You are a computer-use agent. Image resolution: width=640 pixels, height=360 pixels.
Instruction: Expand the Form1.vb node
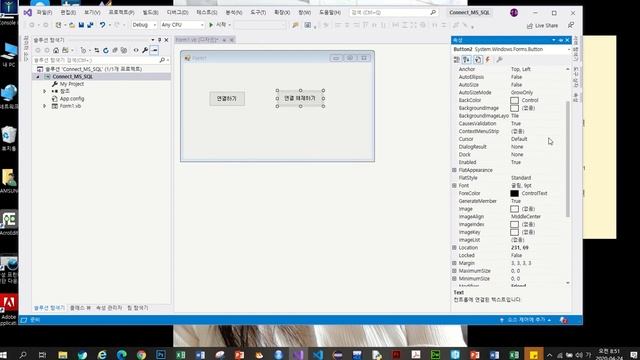[x=45, y=106]
